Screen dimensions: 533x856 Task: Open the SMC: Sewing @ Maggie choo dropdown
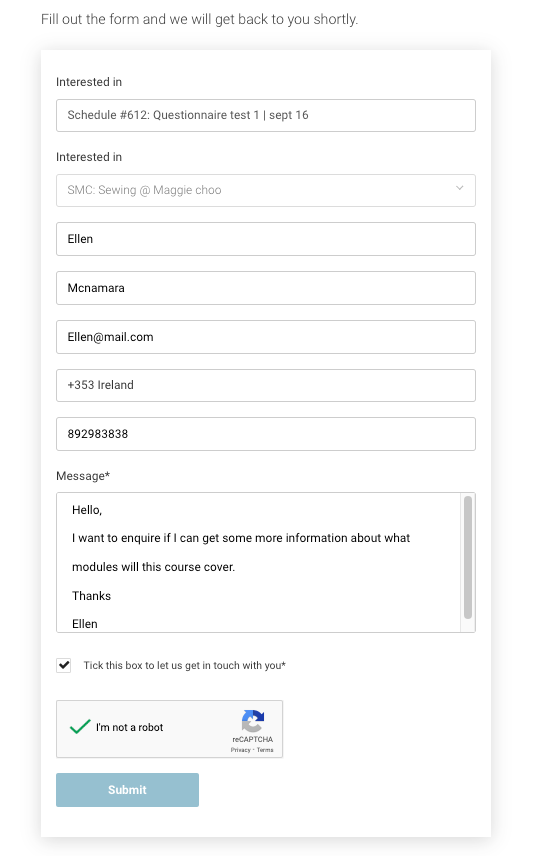(265, 191)
